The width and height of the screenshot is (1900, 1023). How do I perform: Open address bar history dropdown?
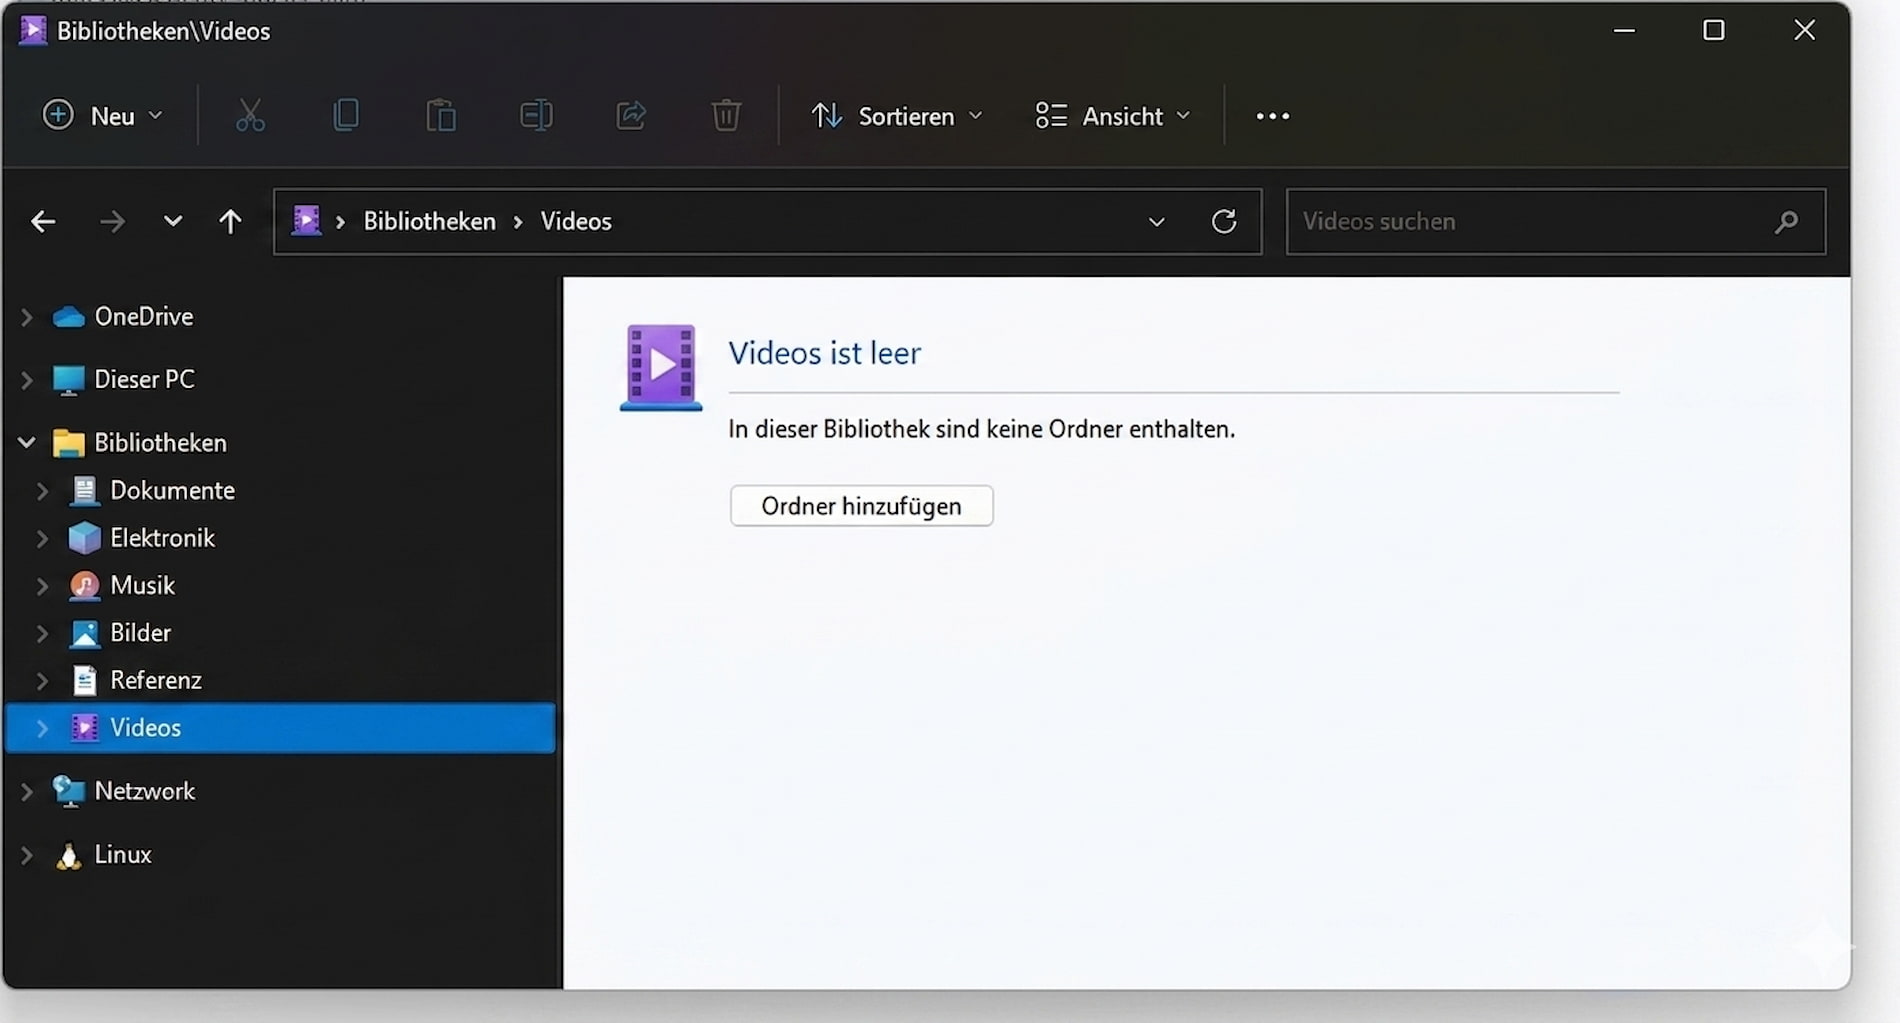[x=1156, y=221]
